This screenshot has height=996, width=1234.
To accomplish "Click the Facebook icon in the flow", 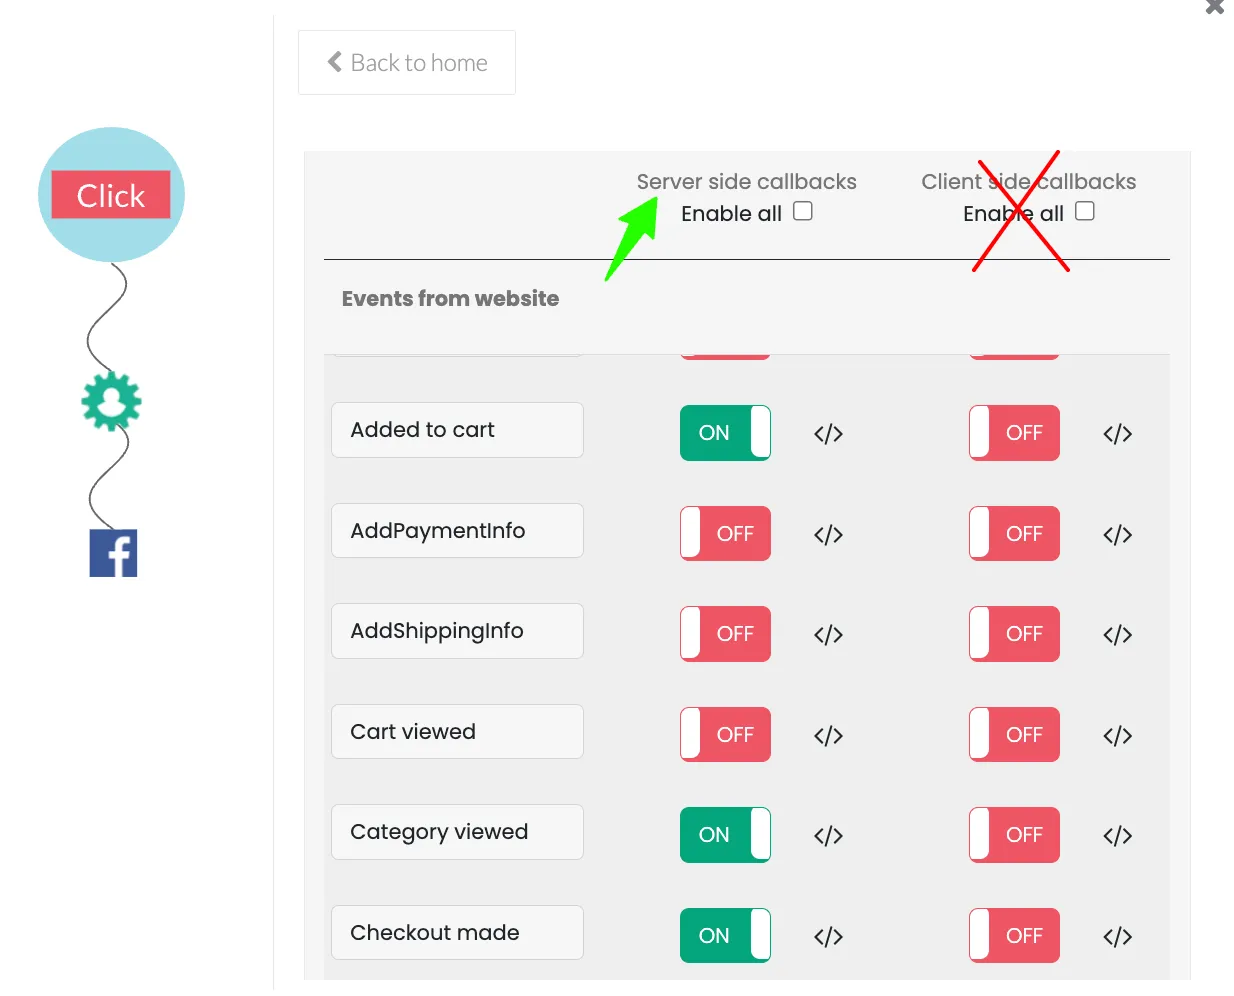I will [113, 553].
